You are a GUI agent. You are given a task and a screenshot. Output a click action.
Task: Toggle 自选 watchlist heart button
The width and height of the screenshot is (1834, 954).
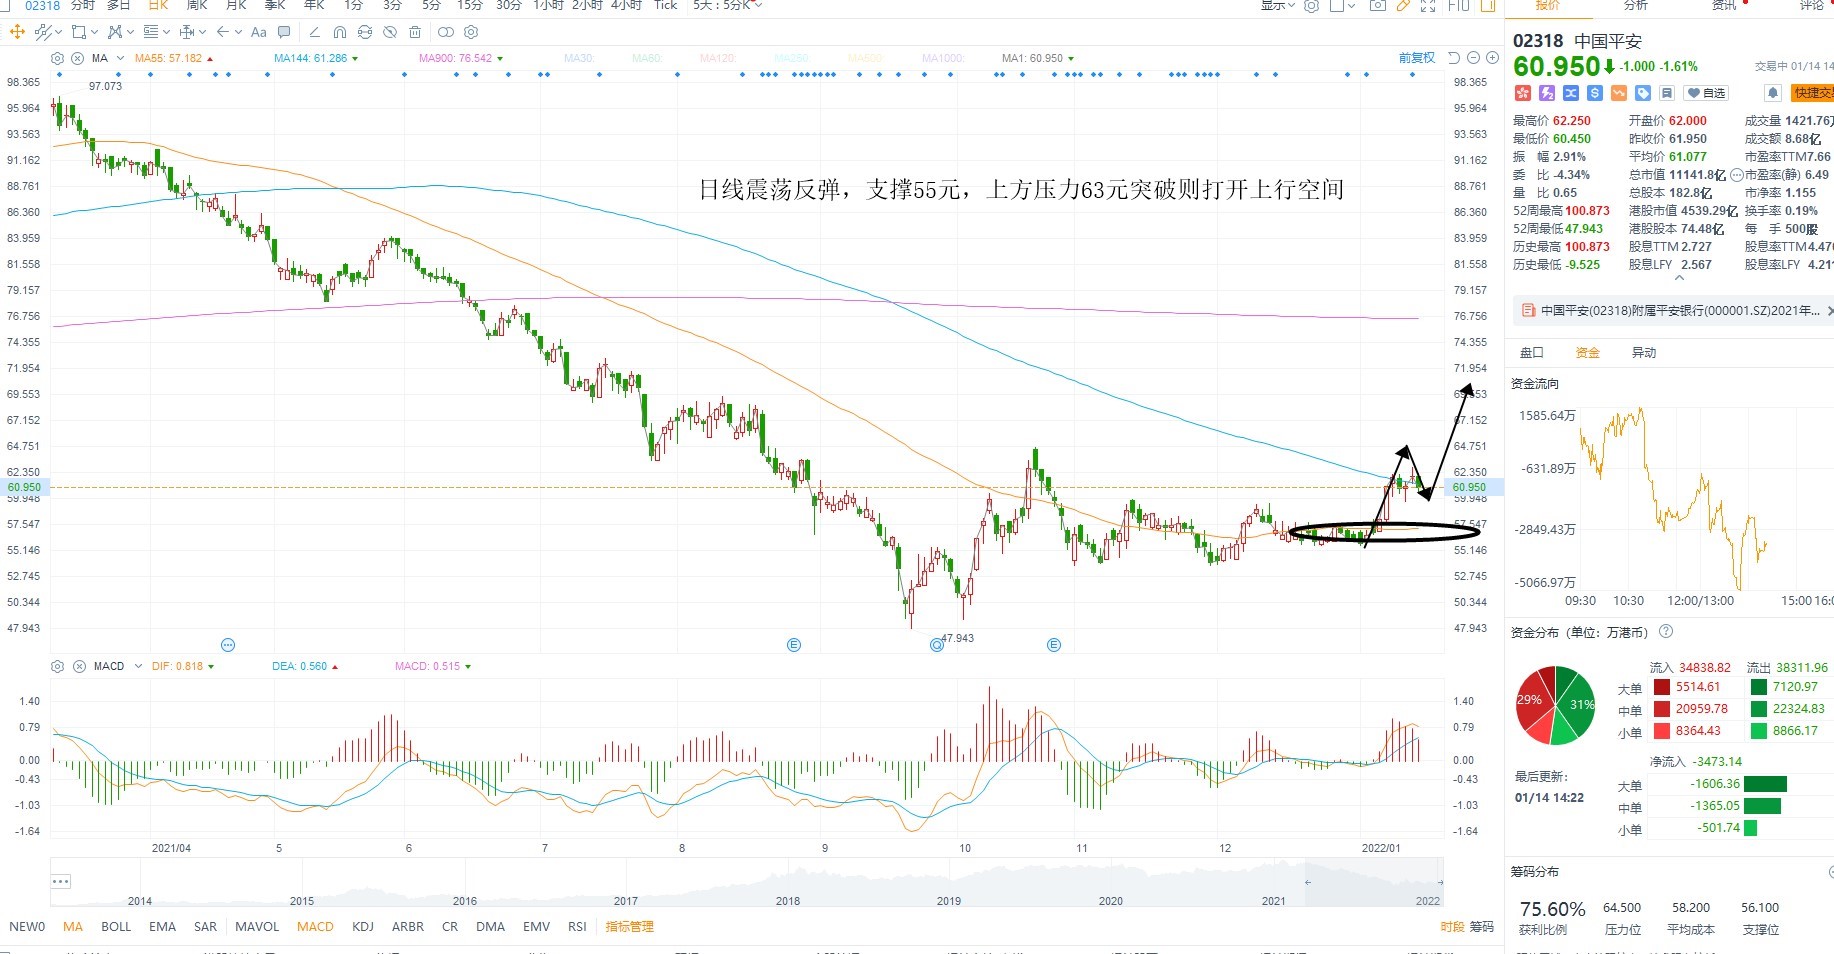tap(1706, 93)
